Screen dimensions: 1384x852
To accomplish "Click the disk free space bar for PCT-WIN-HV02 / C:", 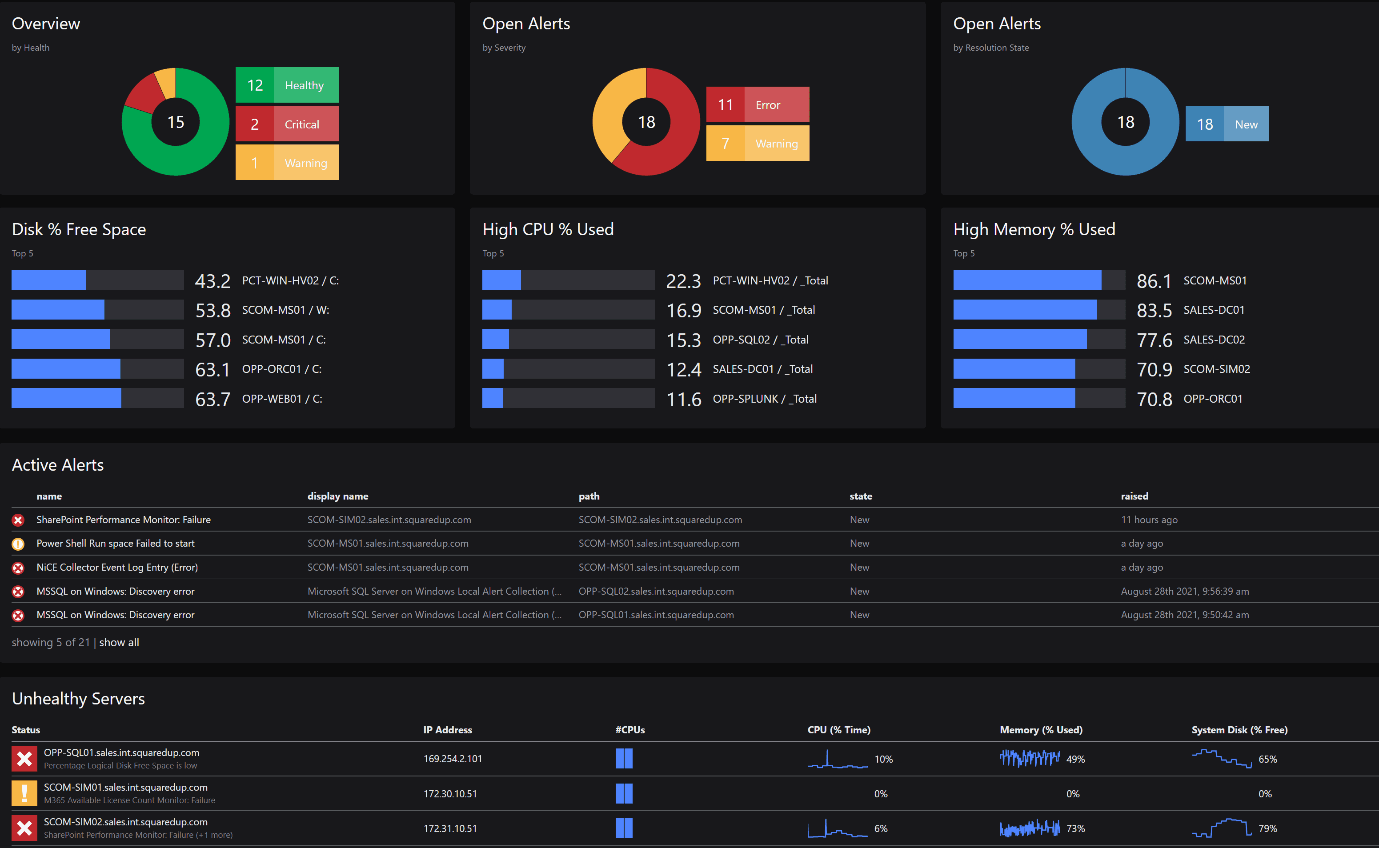I will point(97,281).
